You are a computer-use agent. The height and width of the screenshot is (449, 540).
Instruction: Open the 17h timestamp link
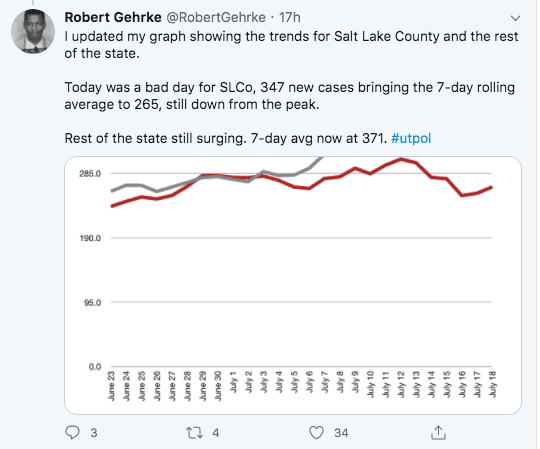(x=290, y=17)
